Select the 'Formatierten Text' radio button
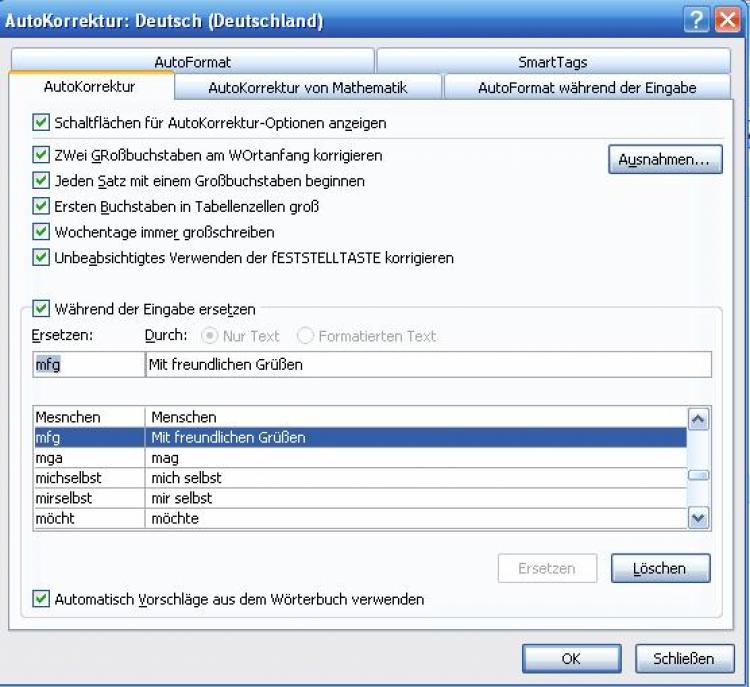The width and height of the screenshot is (750, 687). coord(305,336)
